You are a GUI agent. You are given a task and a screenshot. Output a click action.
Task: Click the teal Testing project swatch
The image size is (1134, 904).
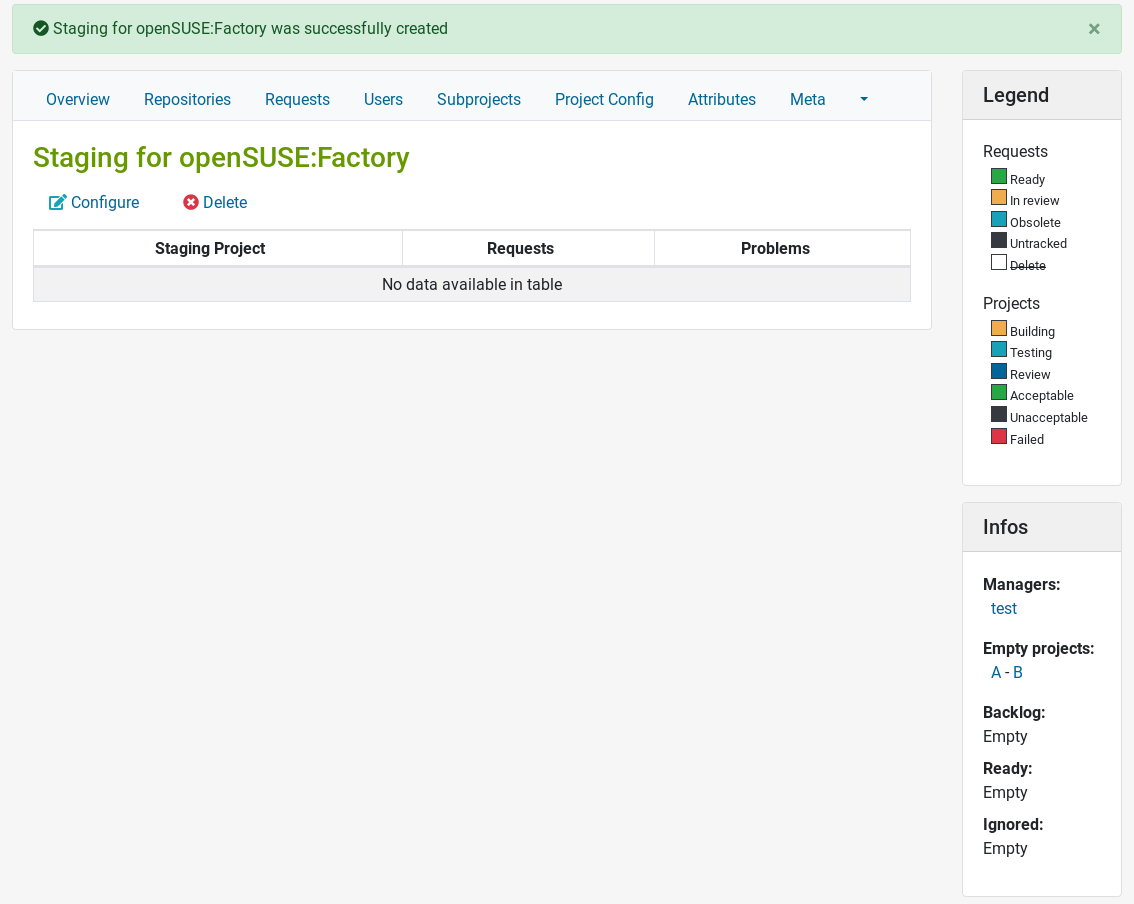999,349
